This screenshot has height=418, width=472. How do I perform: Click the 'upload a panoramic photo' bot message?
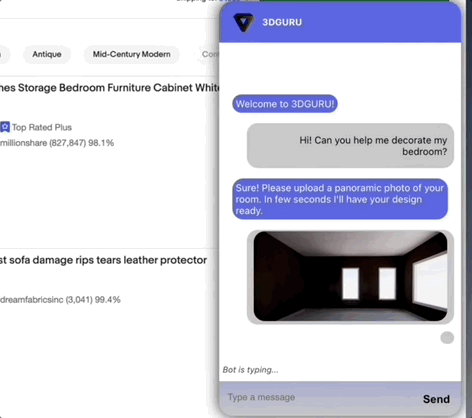coord(340,199)
